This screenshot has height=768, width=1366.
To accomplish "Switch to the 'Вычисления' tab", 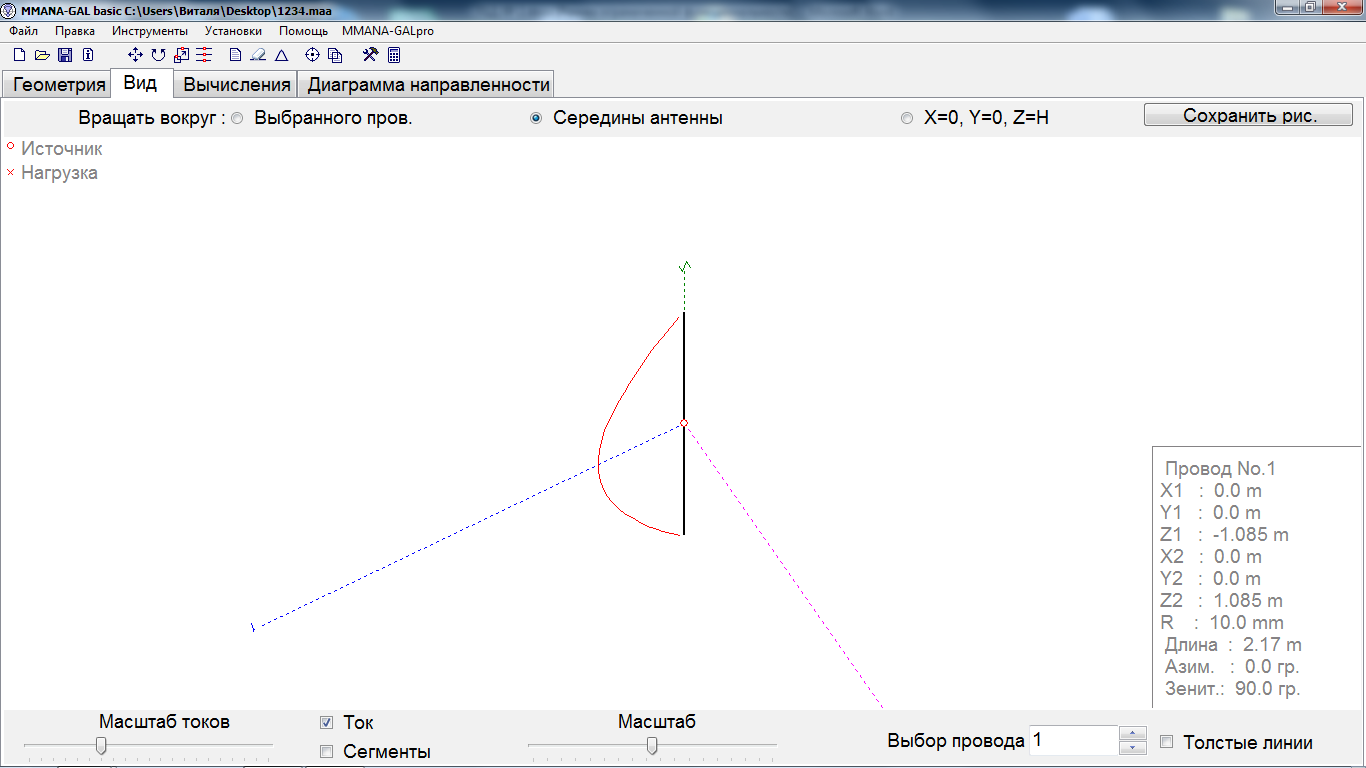I will pyautogui.click(x=236, y=84).
